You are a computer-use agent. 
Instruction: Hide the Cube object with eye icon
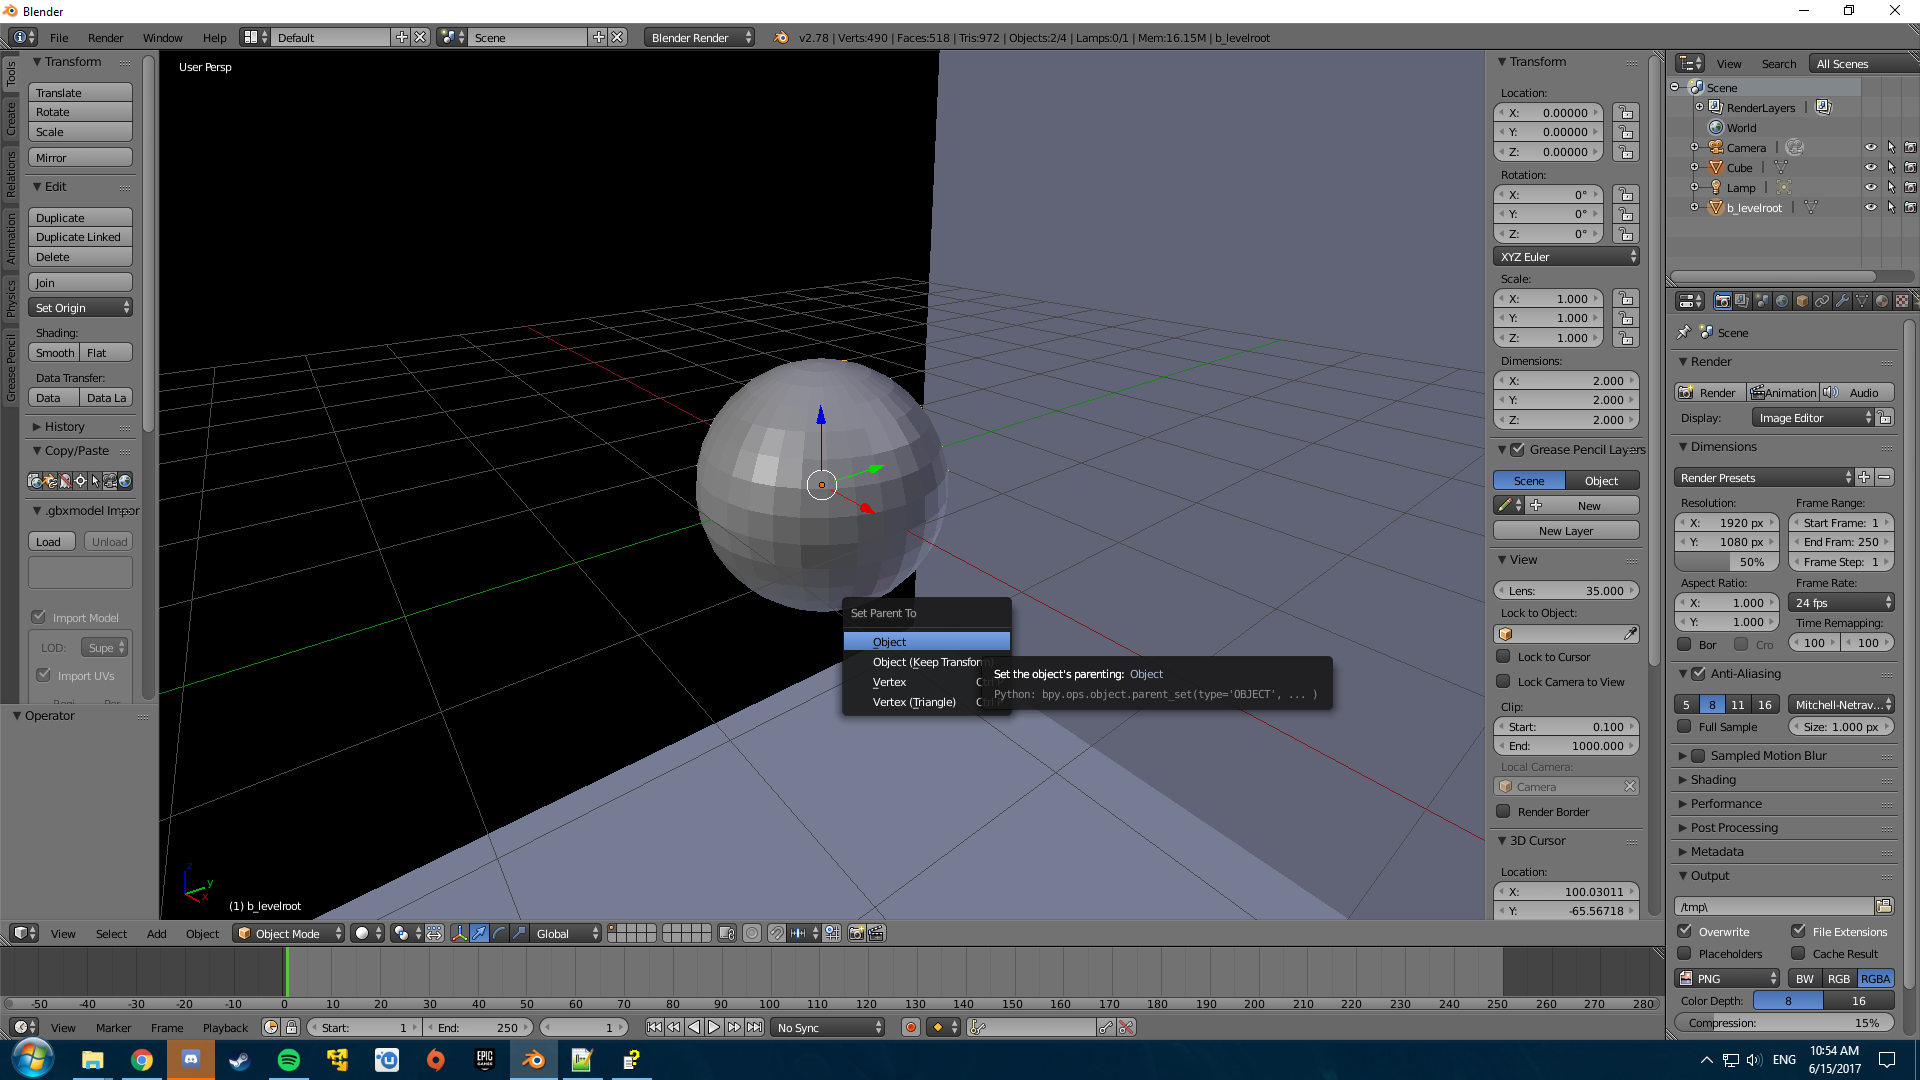1870,167
